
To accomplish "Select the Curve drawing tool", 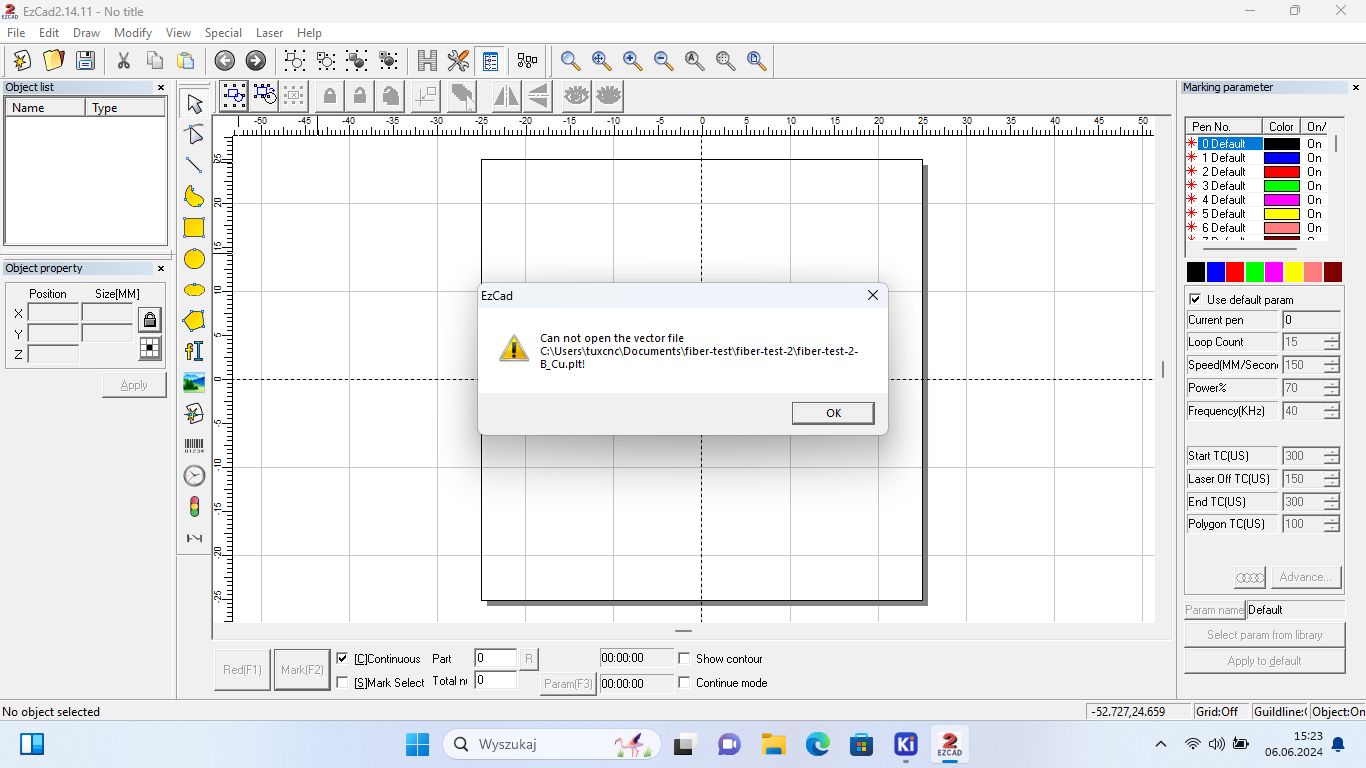I will (x=194, y=196).
